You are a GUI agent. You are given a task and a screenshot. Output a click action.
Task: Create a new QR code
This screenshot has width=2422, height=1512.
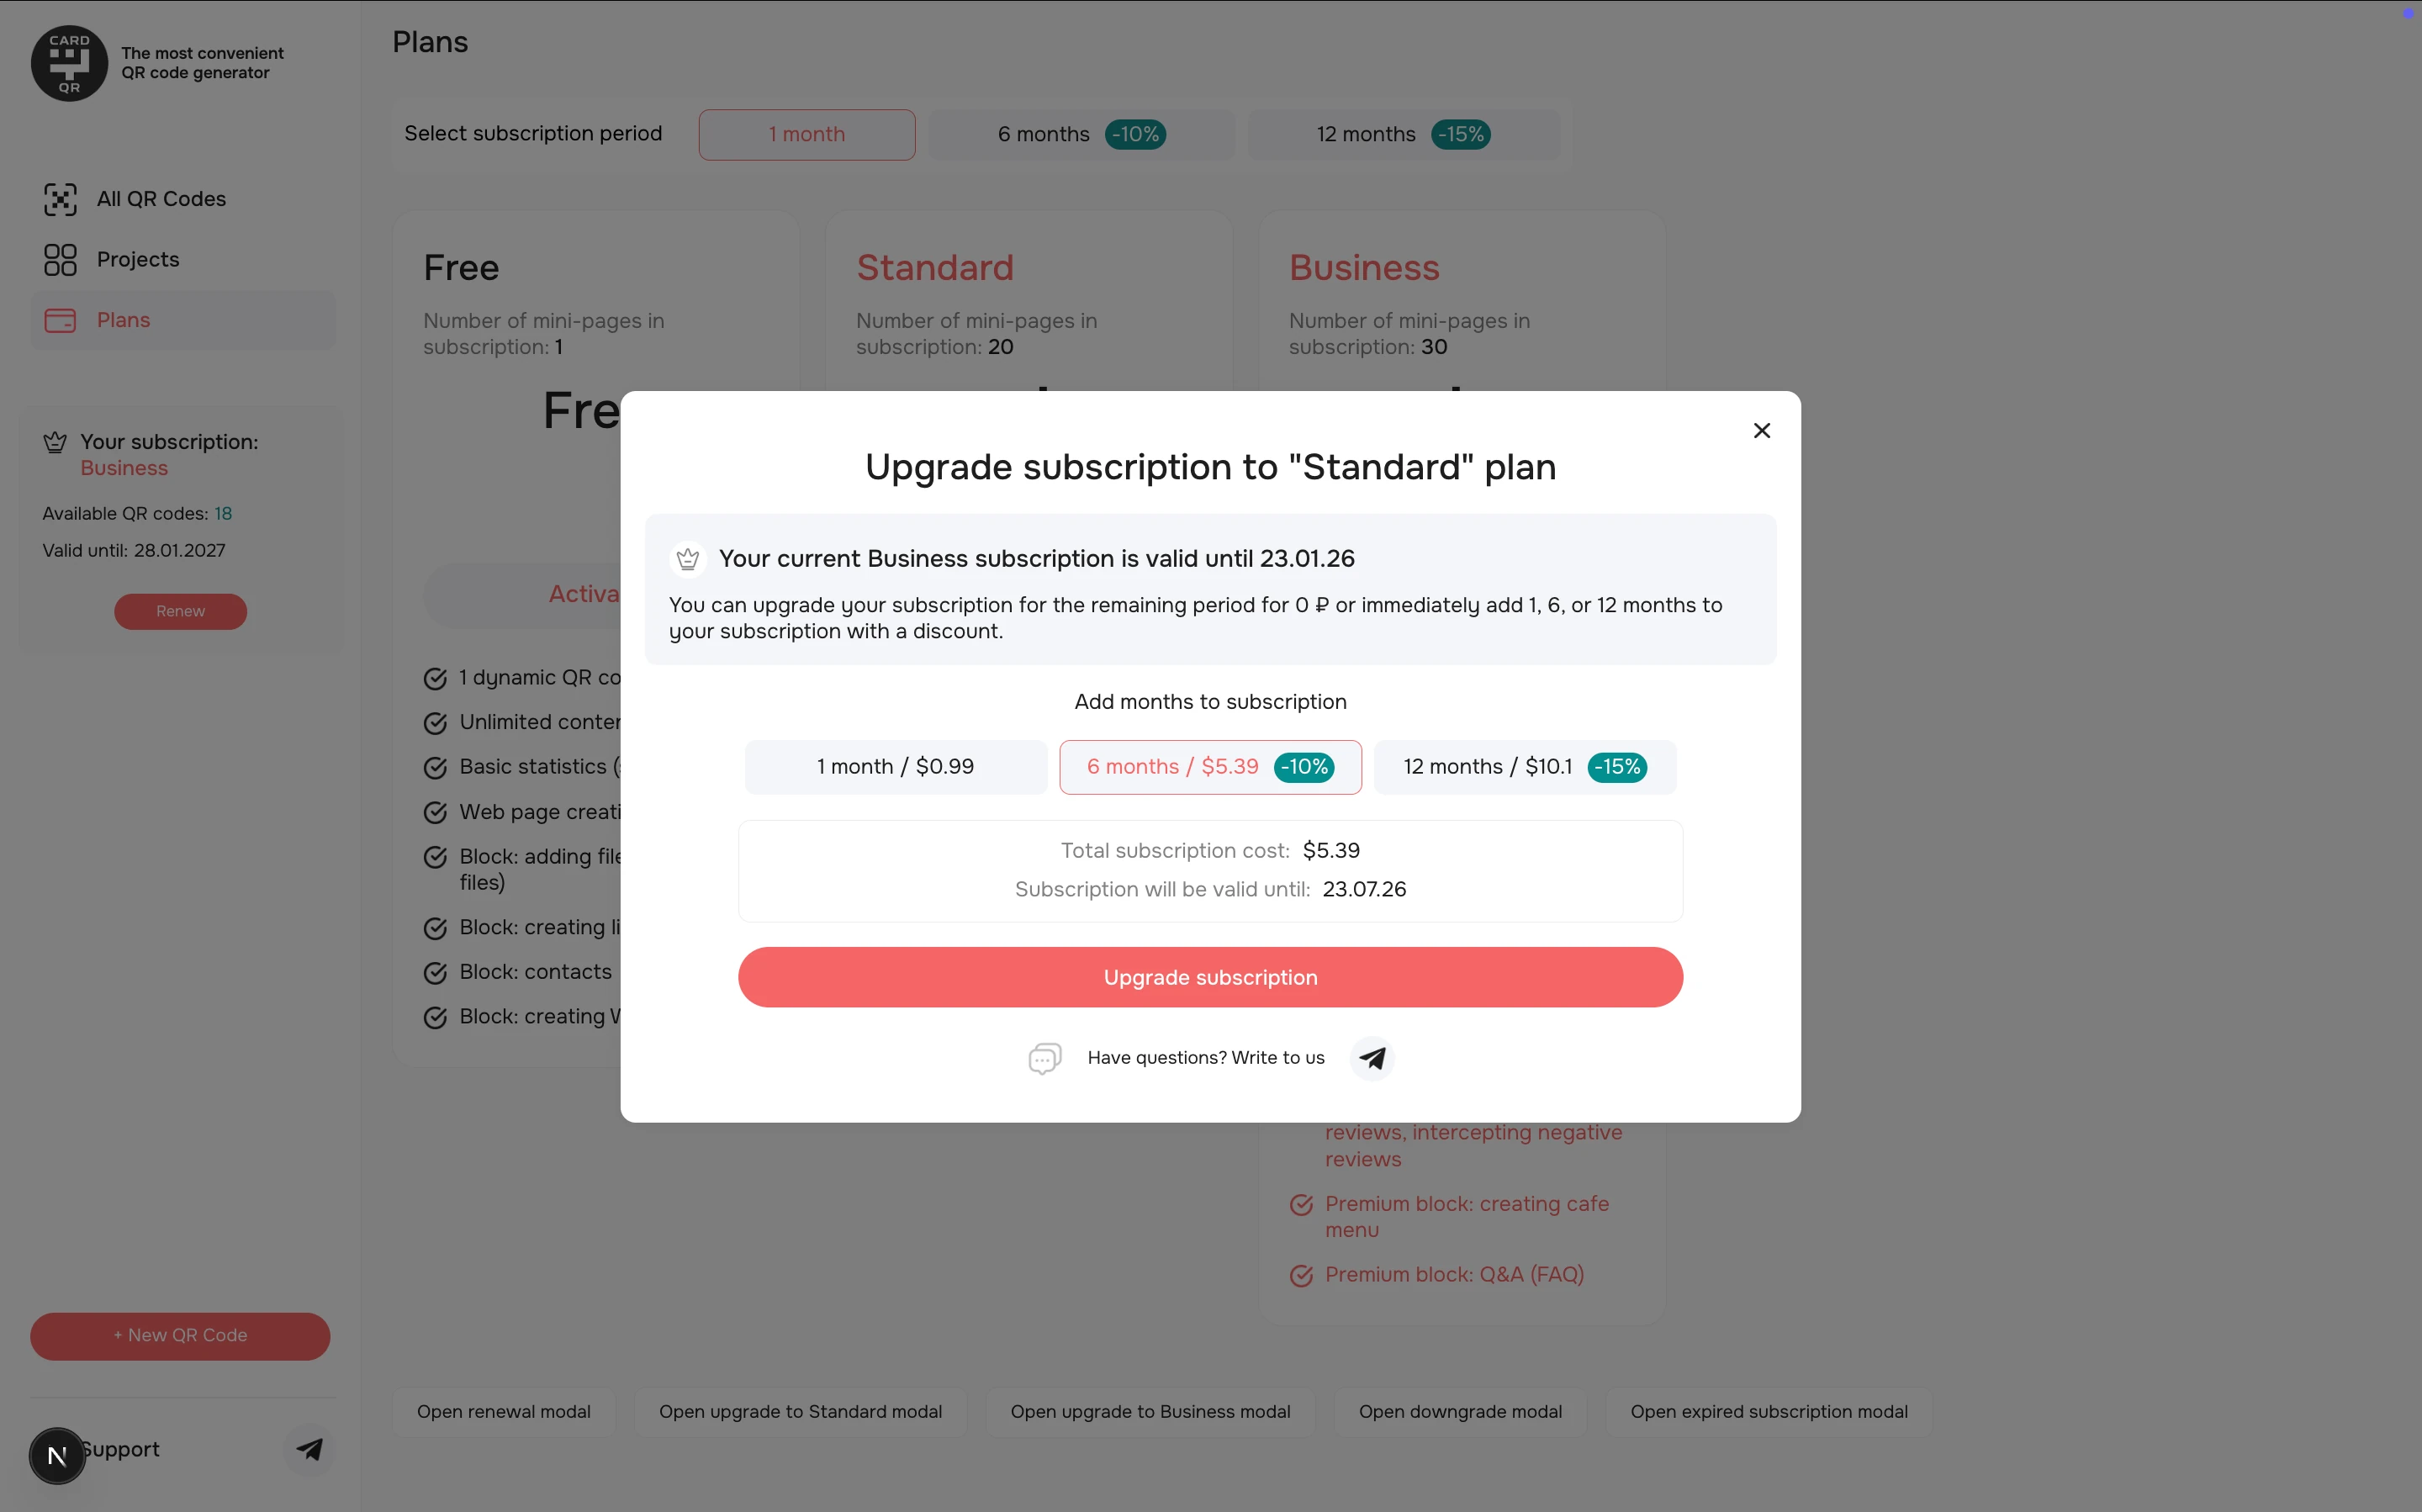(180, 1336)
